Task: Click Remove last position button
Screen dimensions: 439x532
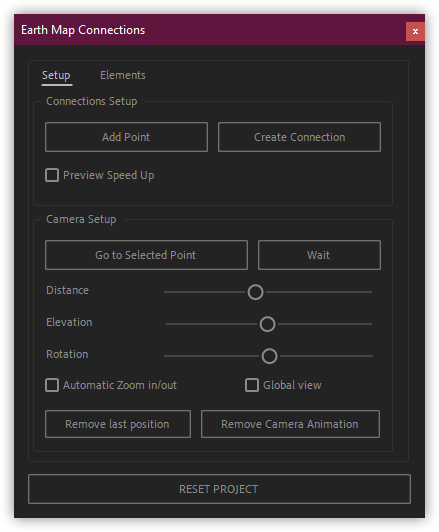Action: [118, 424]
